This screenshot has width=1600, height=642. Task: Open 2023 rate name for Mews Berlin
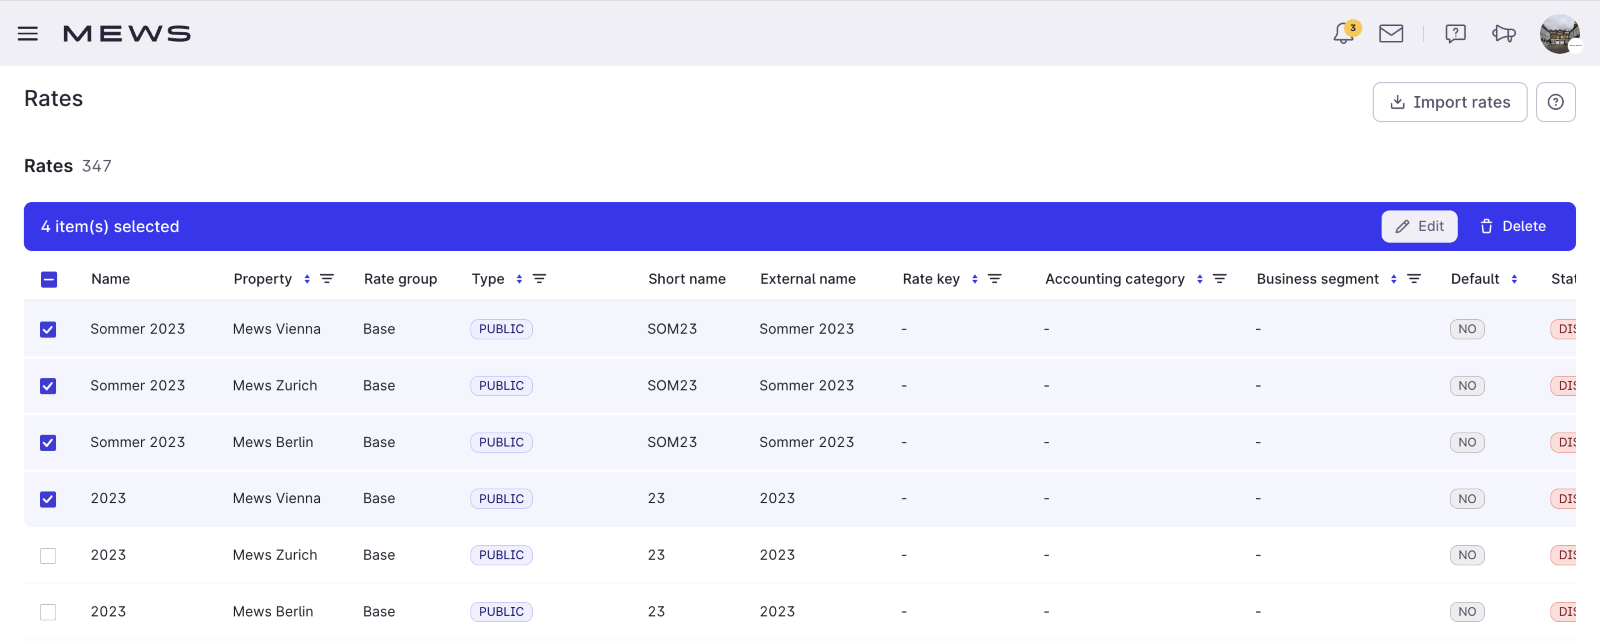(x=109, y=611)
